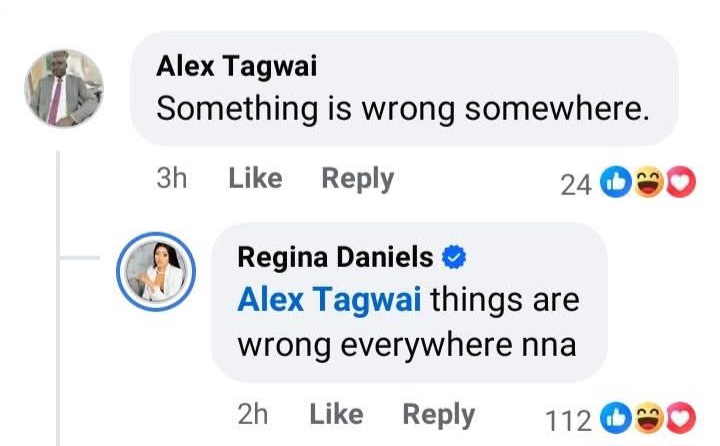Click the Regina Daniels author name
The height and width of the screenshot is (446, 720).
(x=335, y=257)
